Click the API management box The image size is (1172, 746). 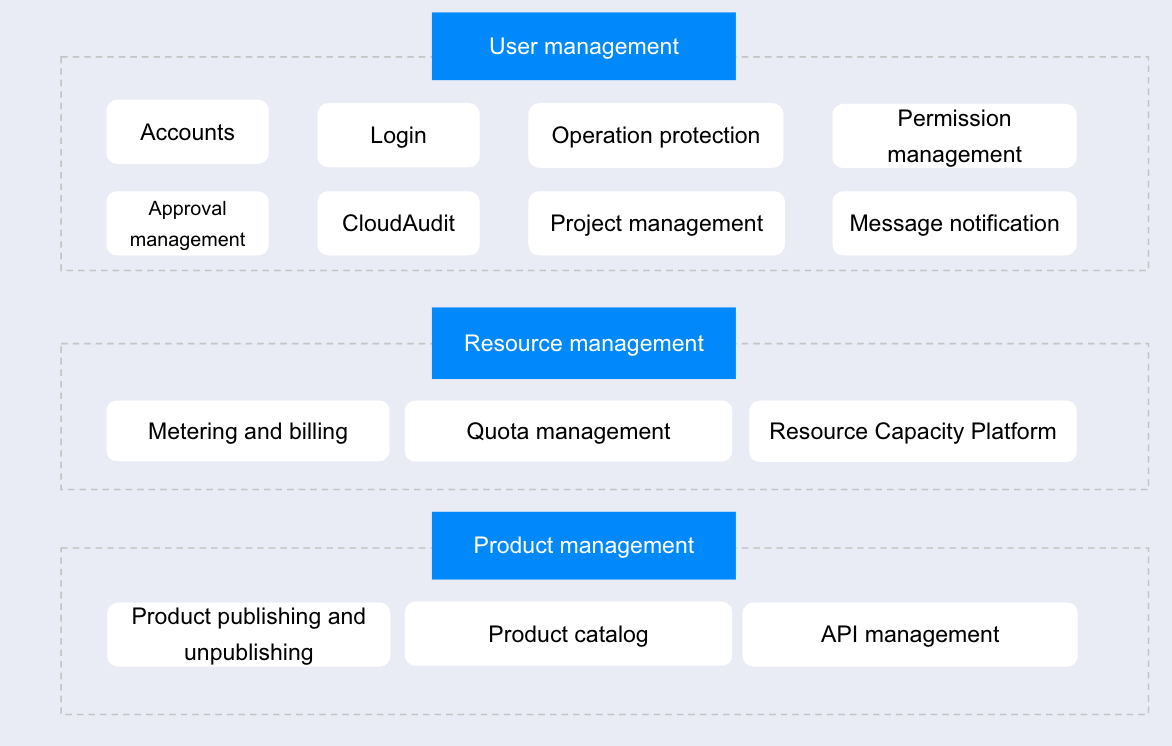[910, 635]
